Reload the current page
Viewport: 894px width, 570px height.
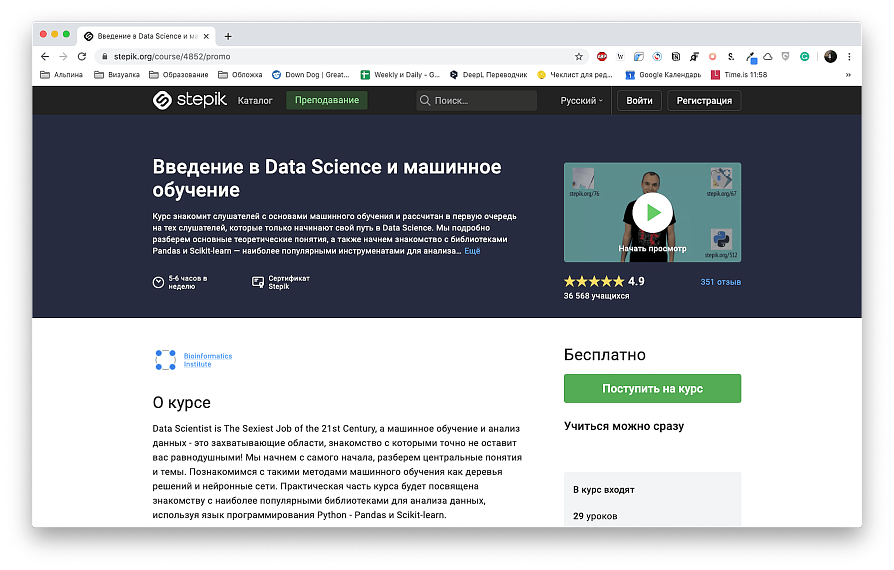pyautogui.click(x=82, y=56)
